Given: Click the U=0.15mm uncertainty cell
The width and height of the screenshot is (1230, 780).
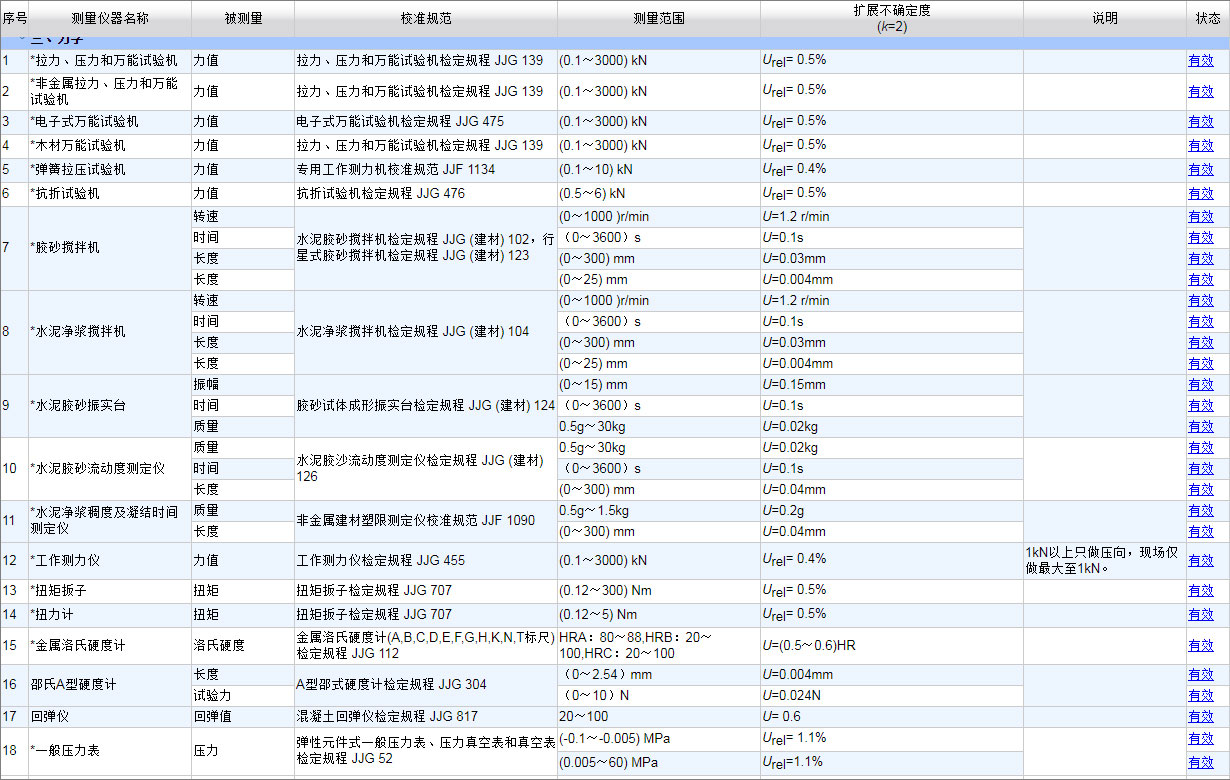Looking at the screenshot, I should point(891,385).
